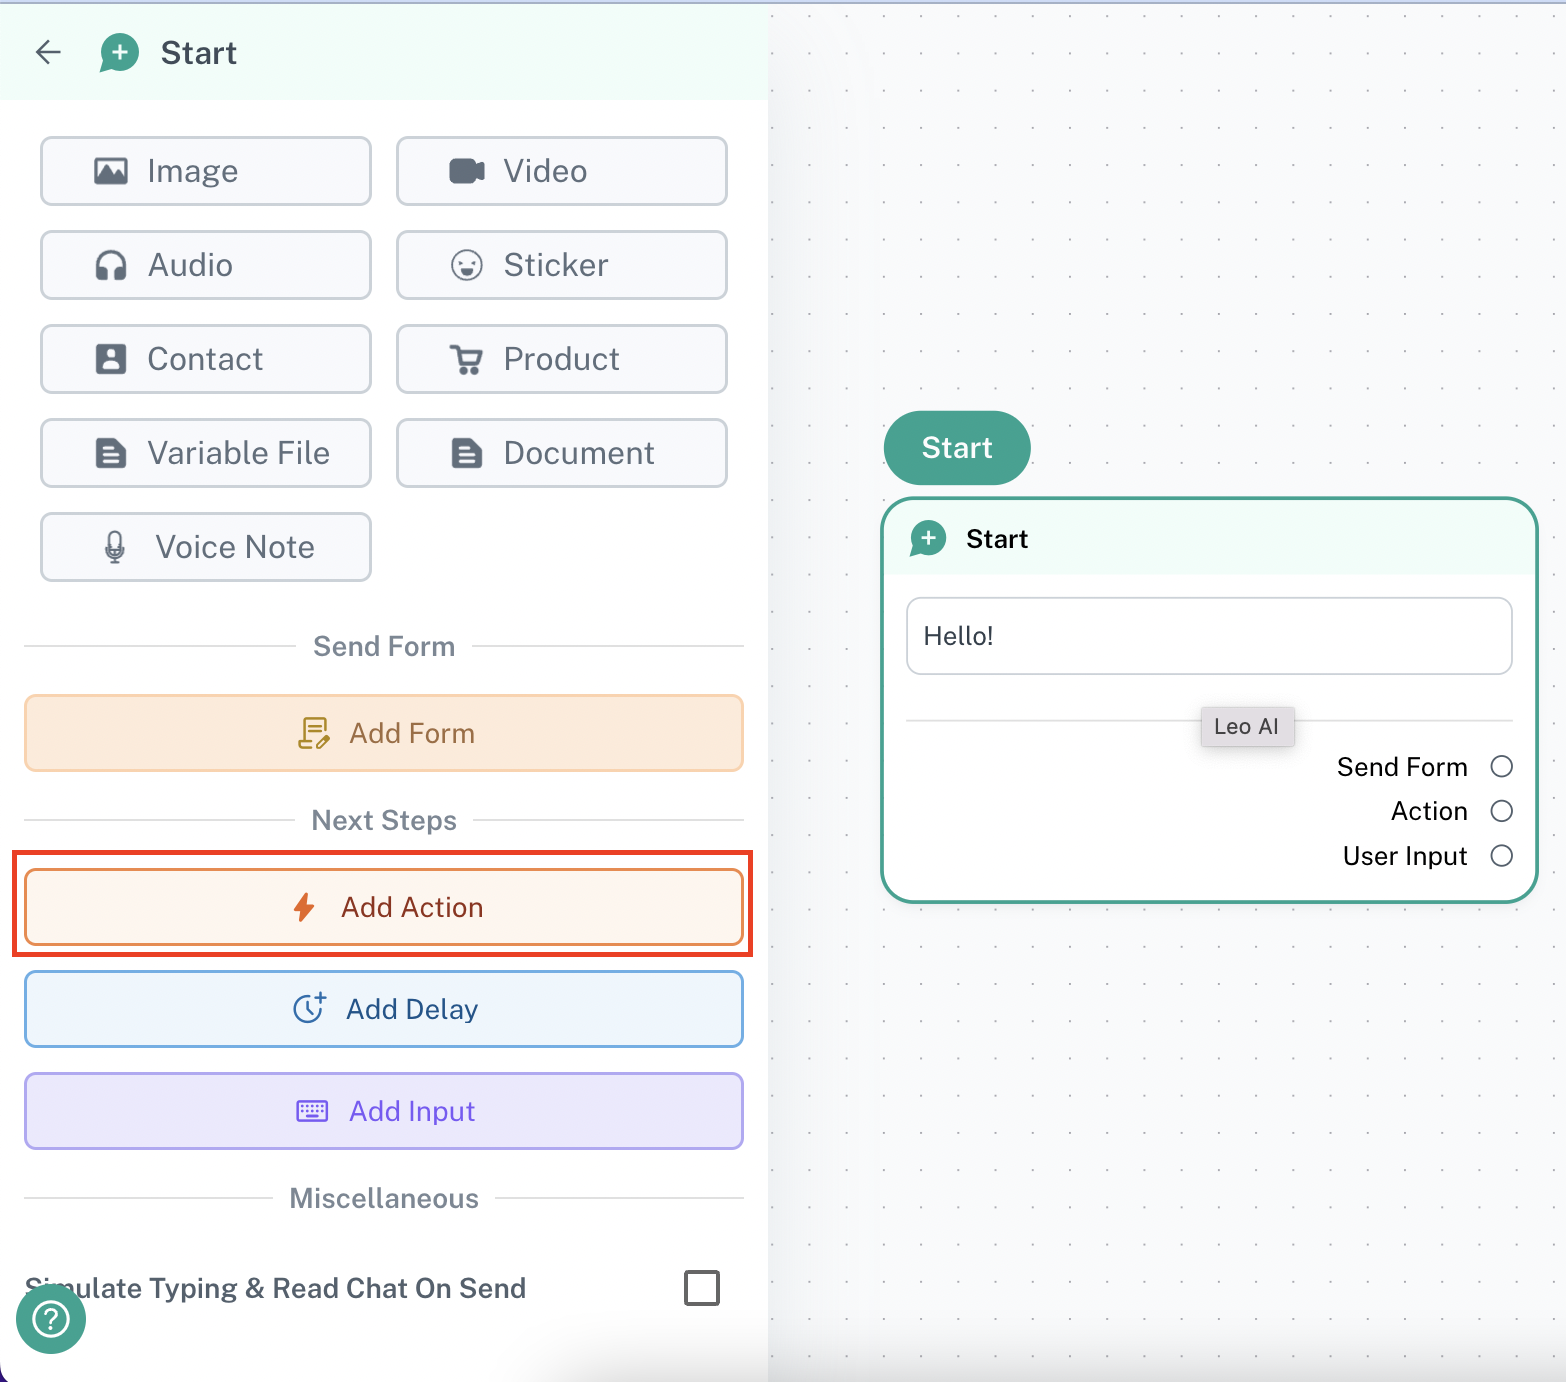Add a Contact card
This screenshot has height=1382, width=1566.
(x=206, y=359)
